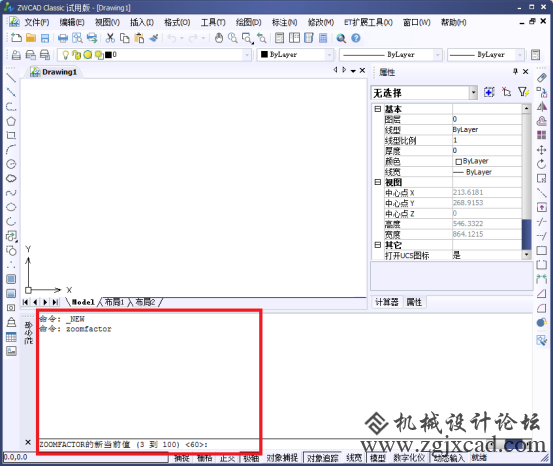Collapse the 其它 properties group
This screenshot has width=553, height=466.
coord(378,245)
